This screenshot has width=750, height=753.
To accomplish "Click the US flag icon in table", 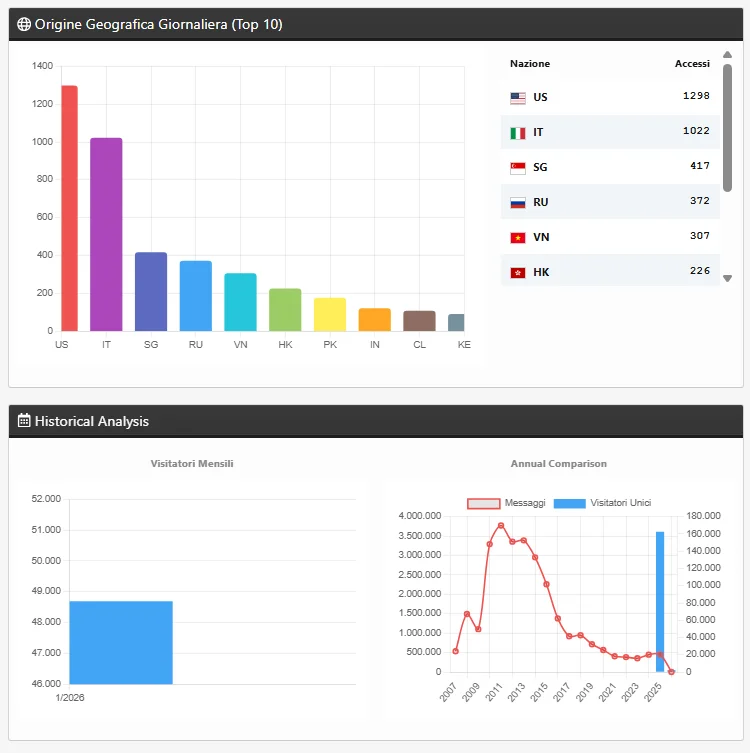I will point(517,98).
